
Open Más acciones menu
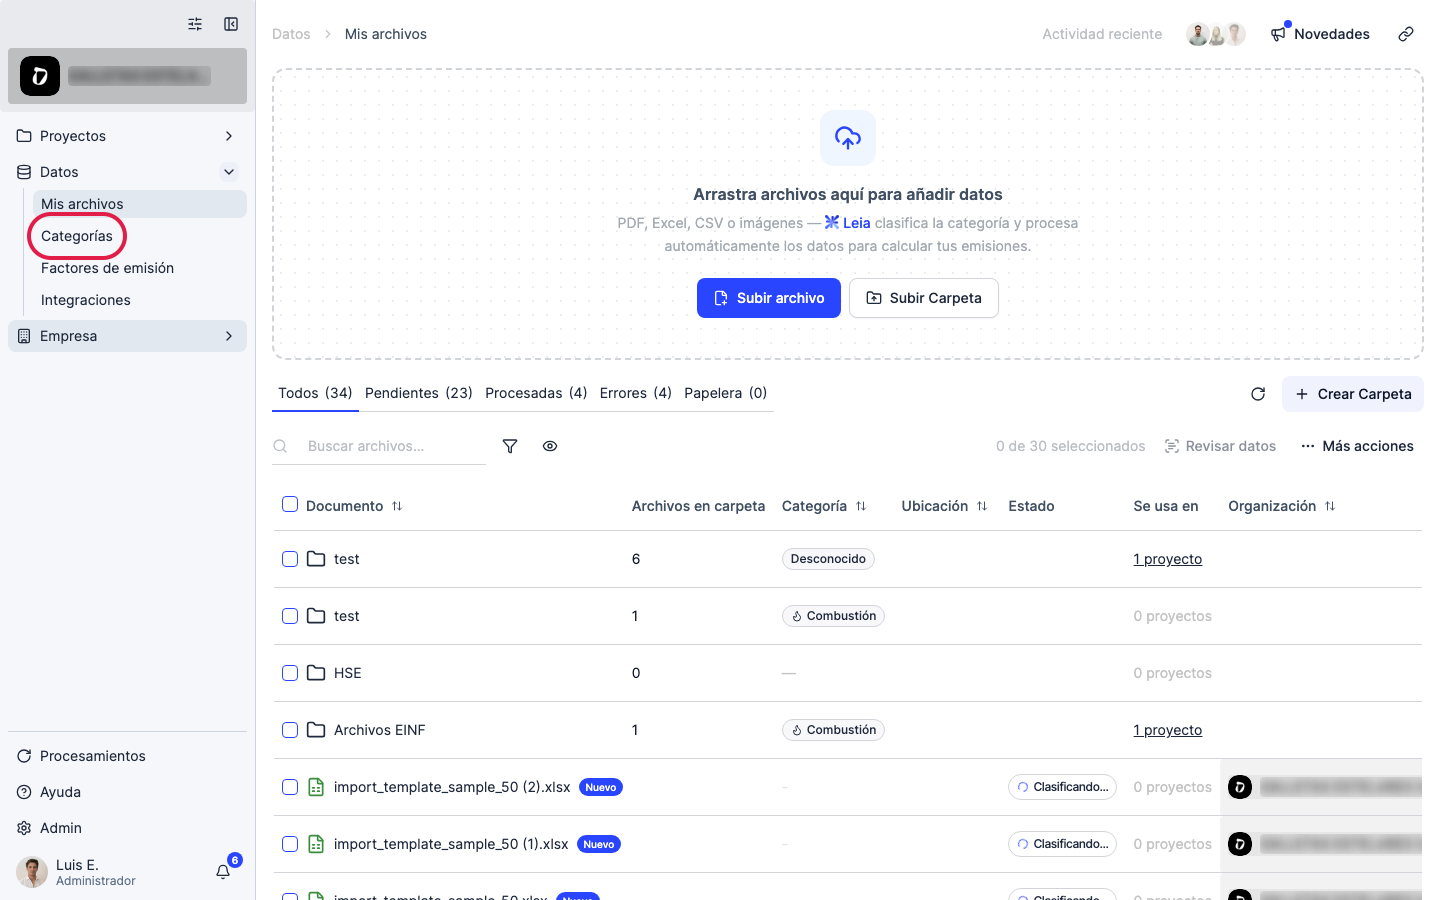[x=1357, y=446]
